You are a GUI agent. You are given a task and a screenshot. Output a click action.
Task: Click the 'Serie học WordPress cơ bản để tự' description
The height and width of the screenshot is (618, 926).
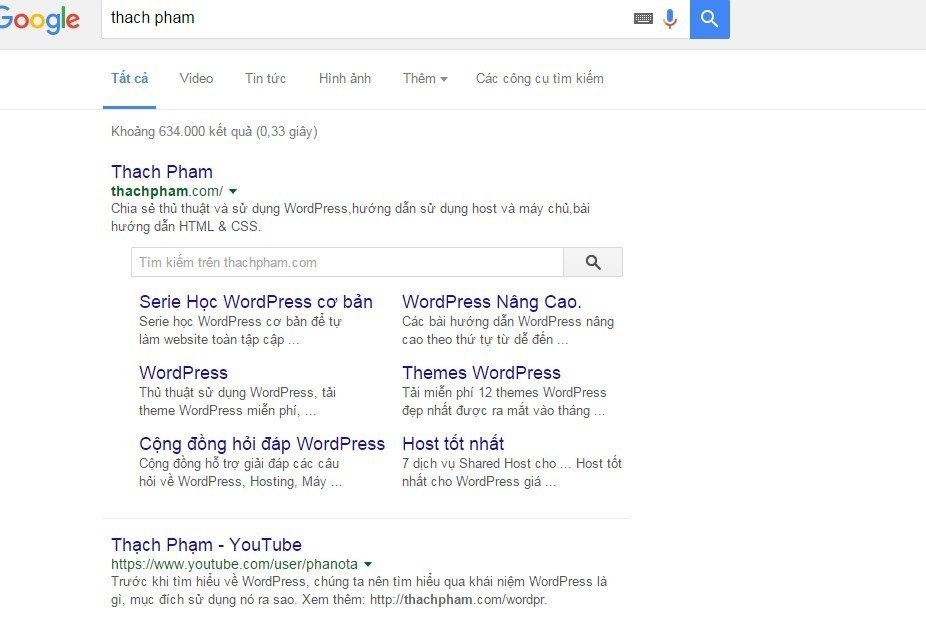(x=240, y=331)
